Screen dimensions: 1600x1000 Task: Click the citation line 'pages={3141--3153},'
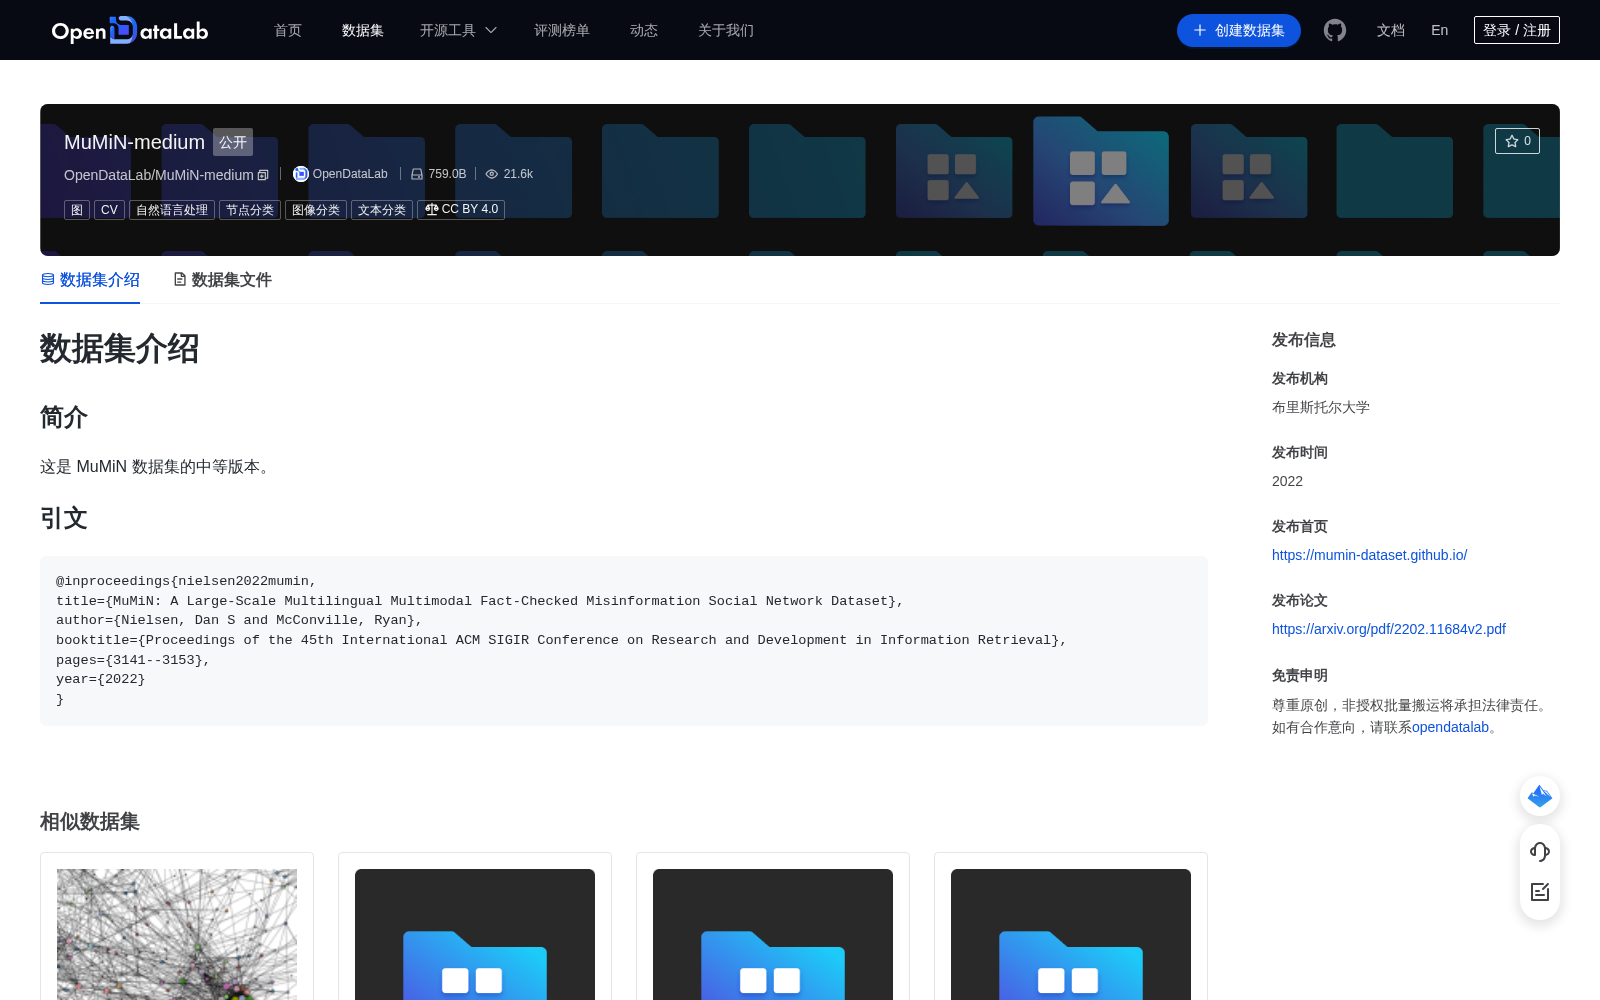133,660
